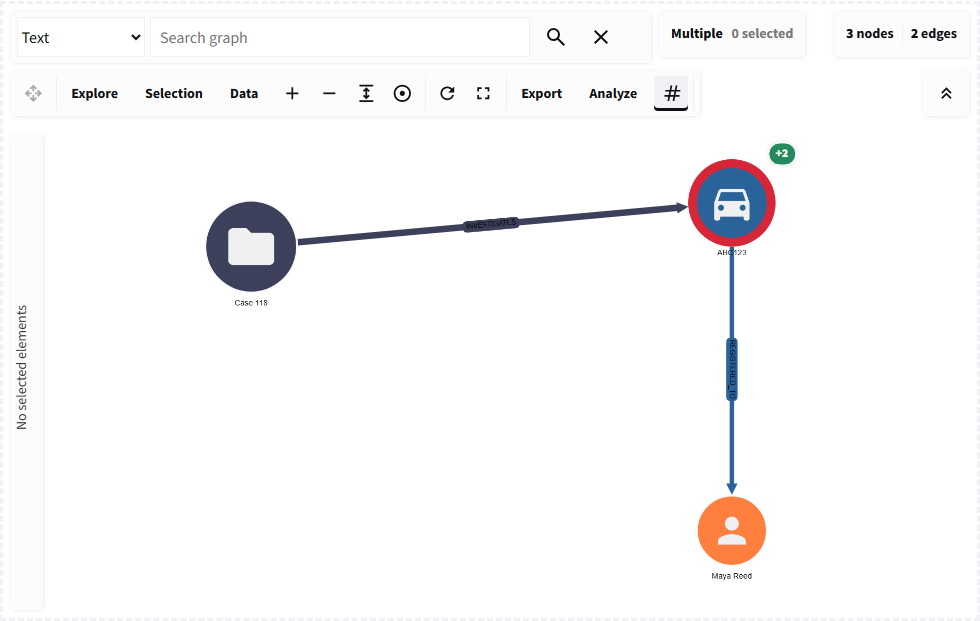Click the move/pan arrows icon
The height and width of the screenshot is (621, 980).
(33, 94)
